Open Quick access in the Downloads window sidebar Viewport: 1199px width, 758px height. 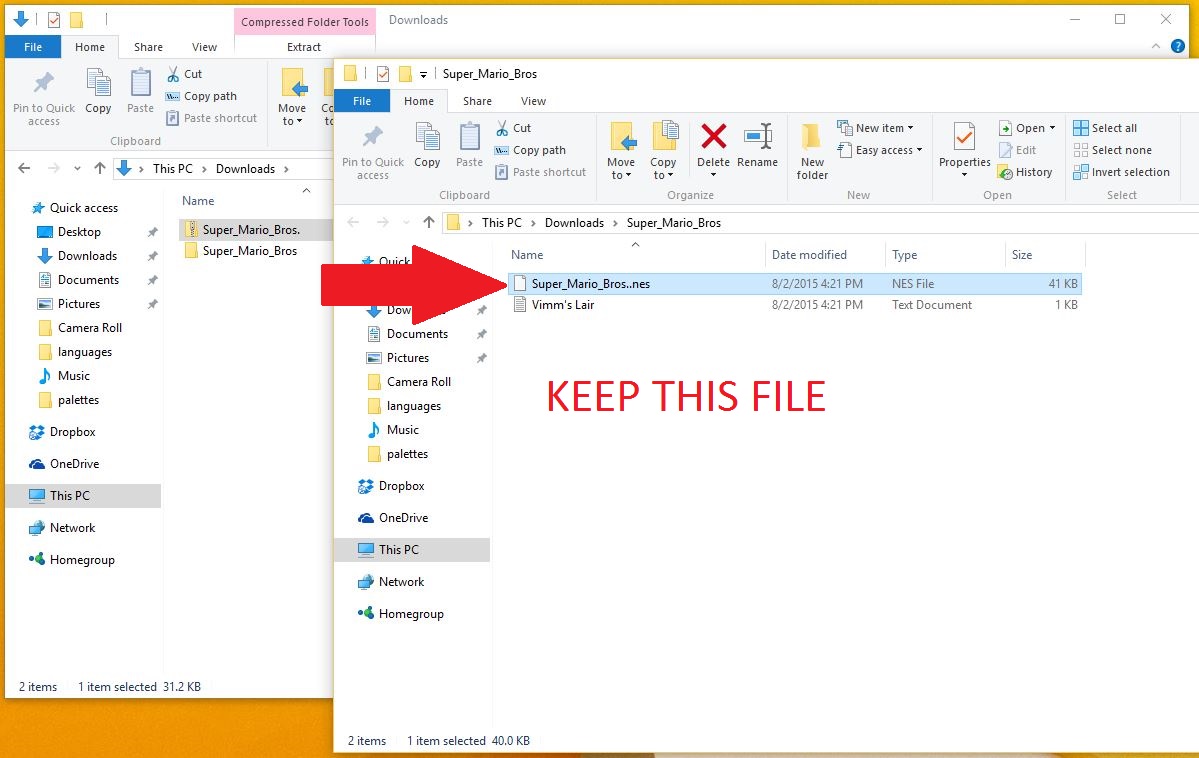click(x=83, y=208)
